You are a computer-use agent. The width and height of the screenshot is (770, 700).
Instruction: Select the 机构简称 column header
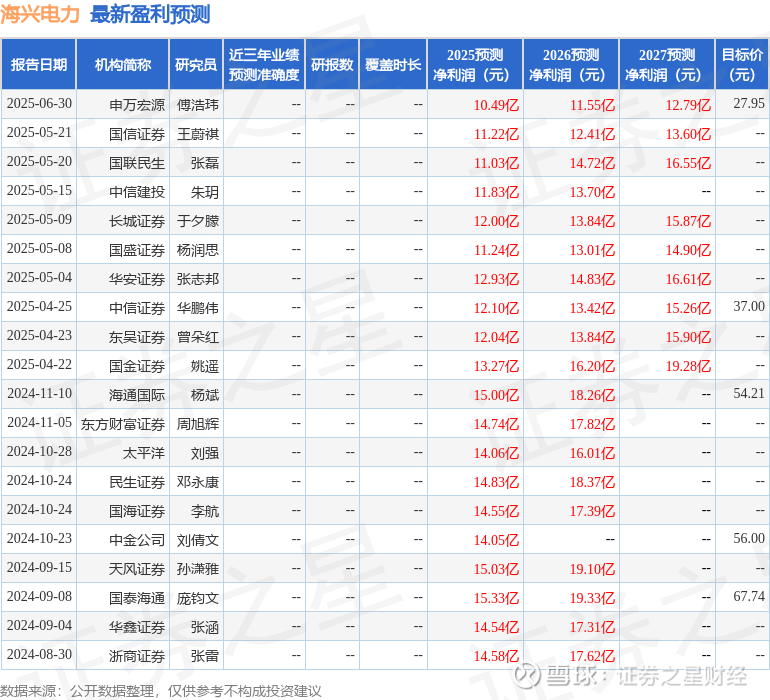pyautogui.click(x=123, y=64)
